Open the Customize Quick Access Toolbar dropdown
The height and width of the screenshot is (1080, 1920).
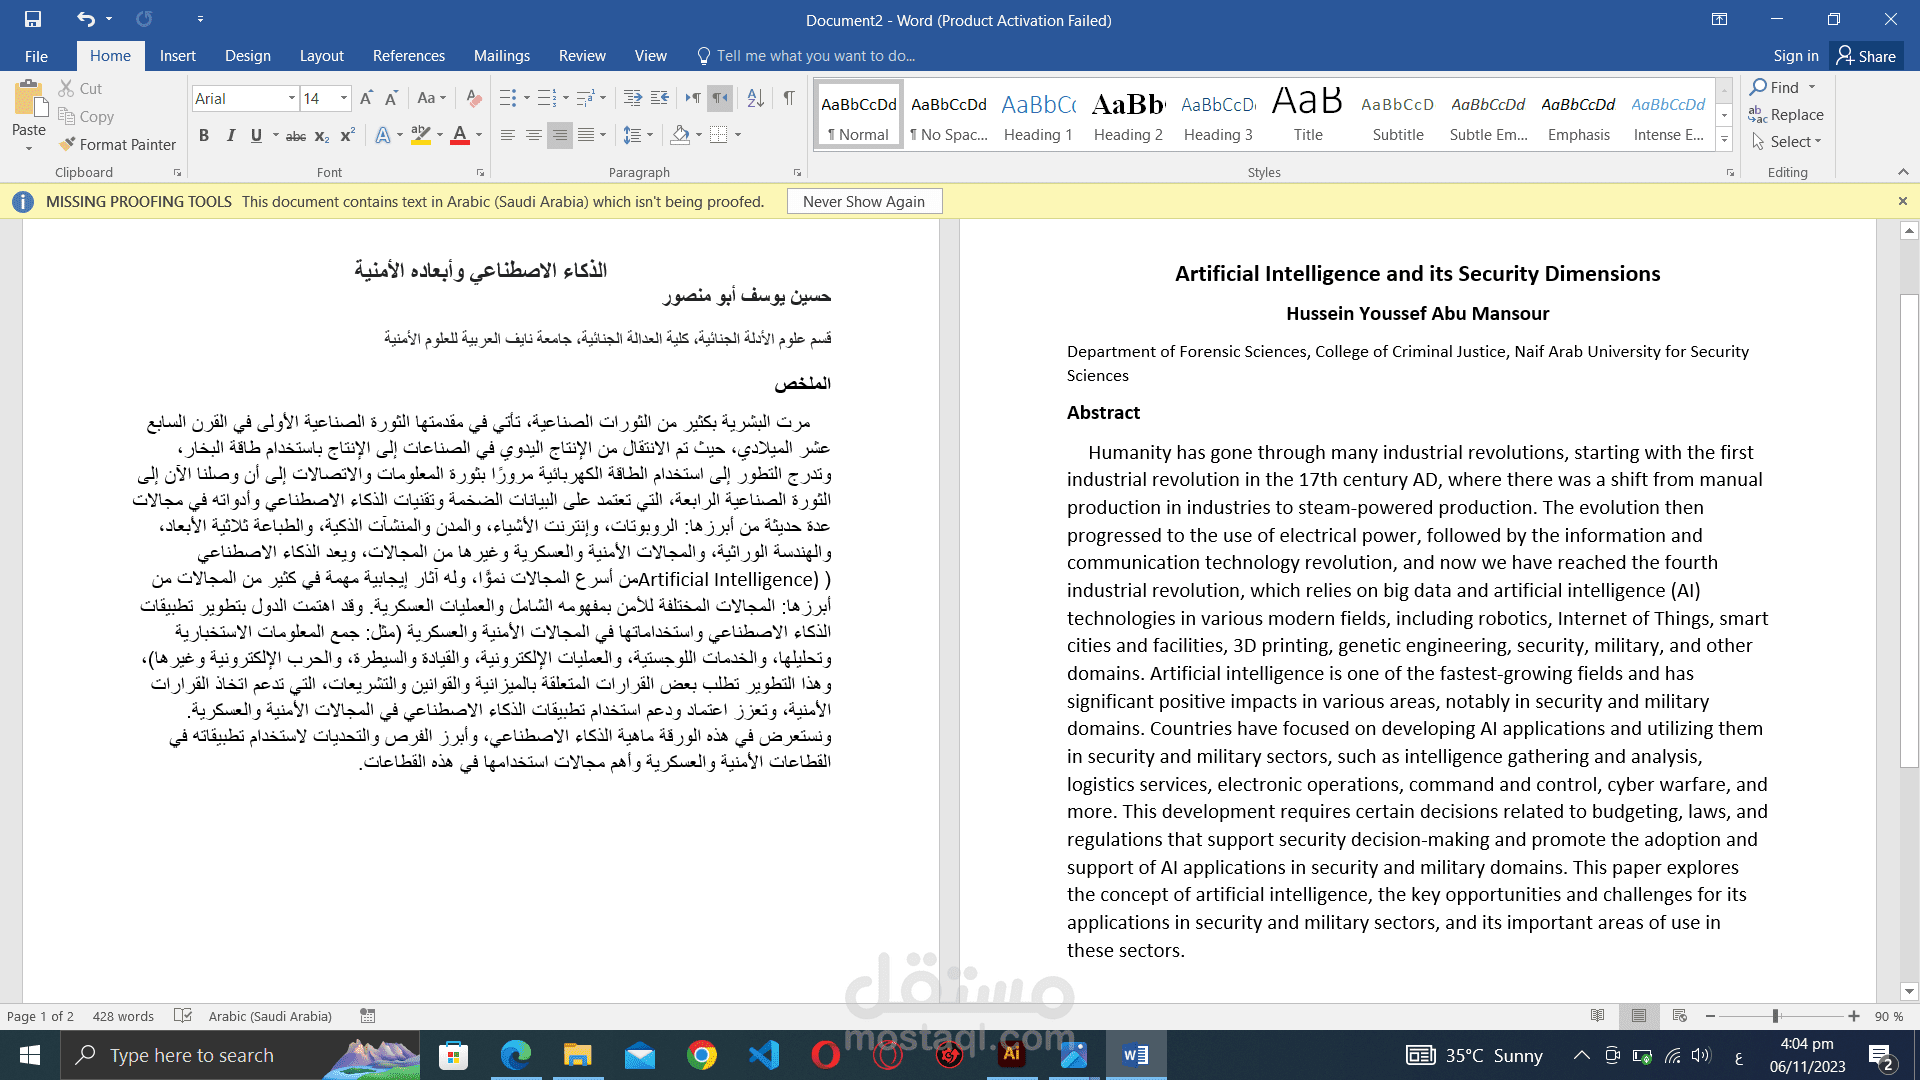200,19
